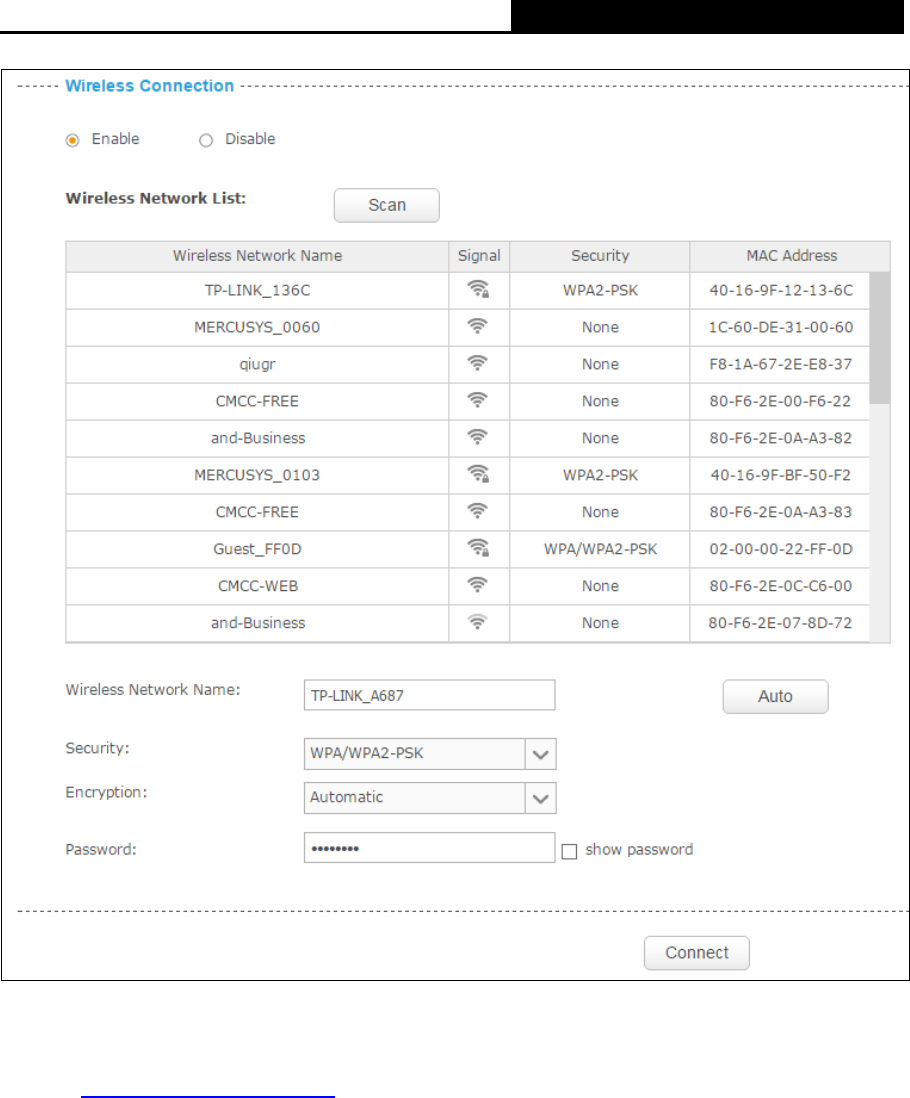The width and height of the screenshot is (910, 1098).
Task: Click the Connect button
Action: pos(696,953)
